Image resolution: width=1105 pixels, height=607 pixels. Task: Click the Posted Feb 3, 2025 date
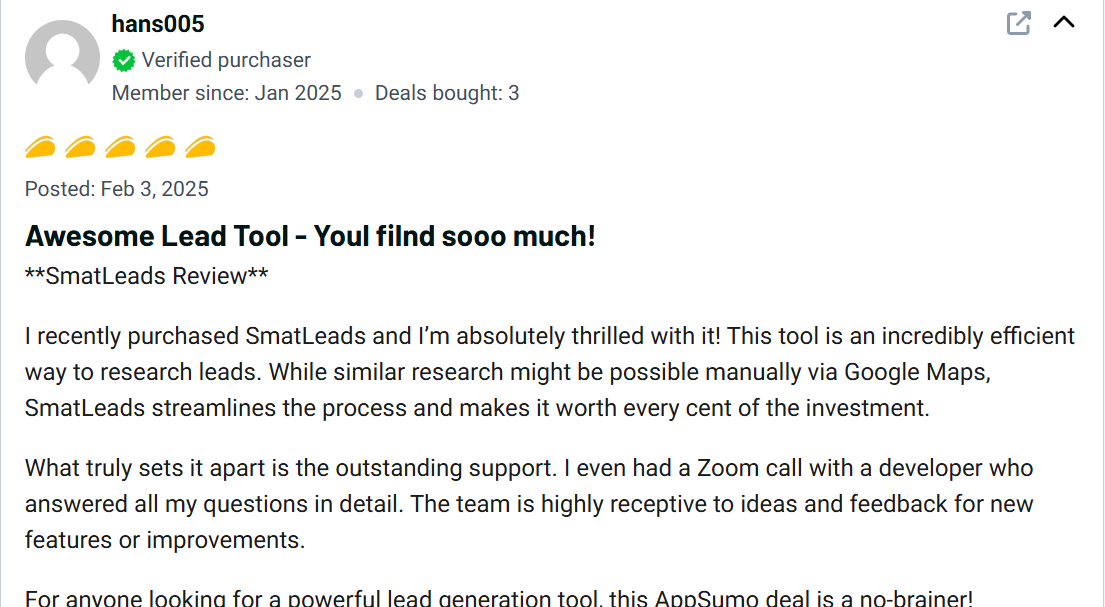click(x=117, y=189)
